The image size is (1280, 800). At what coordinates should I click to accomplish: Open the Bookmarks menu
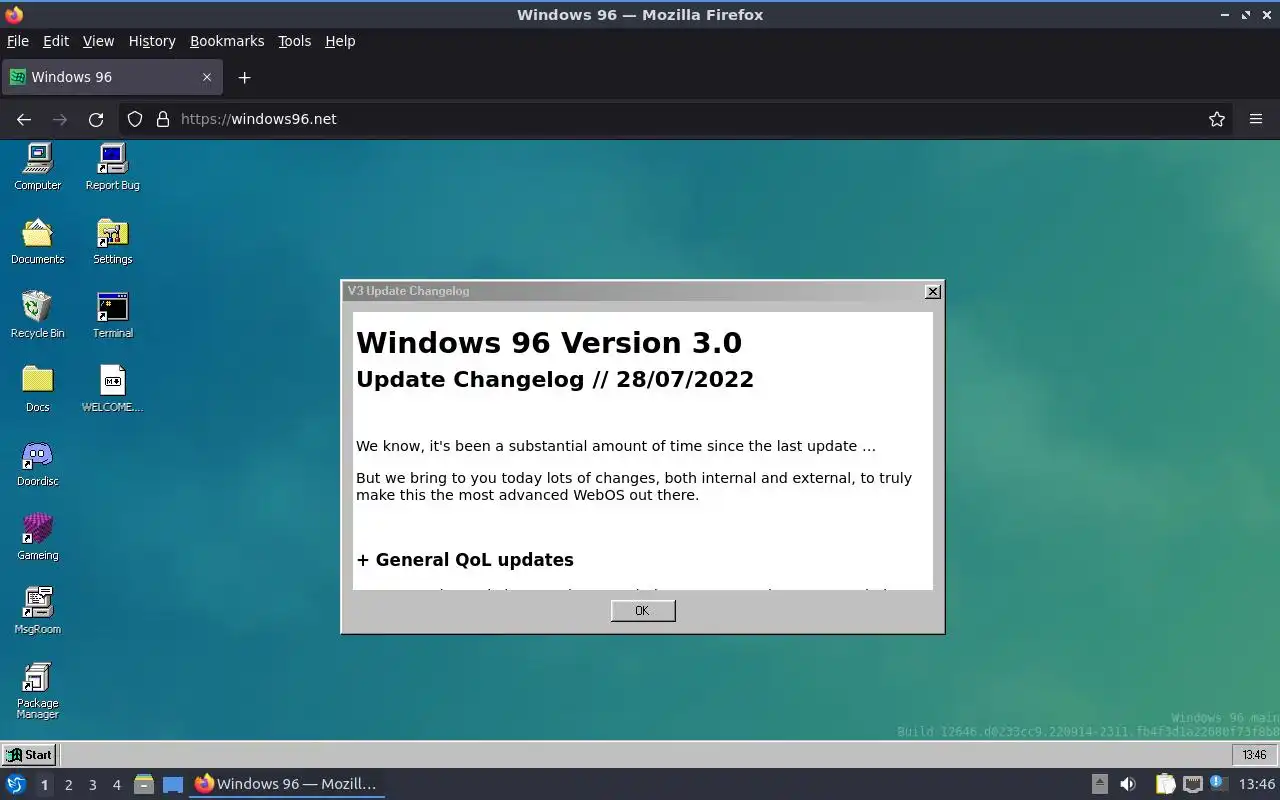[x=227, y=41]
